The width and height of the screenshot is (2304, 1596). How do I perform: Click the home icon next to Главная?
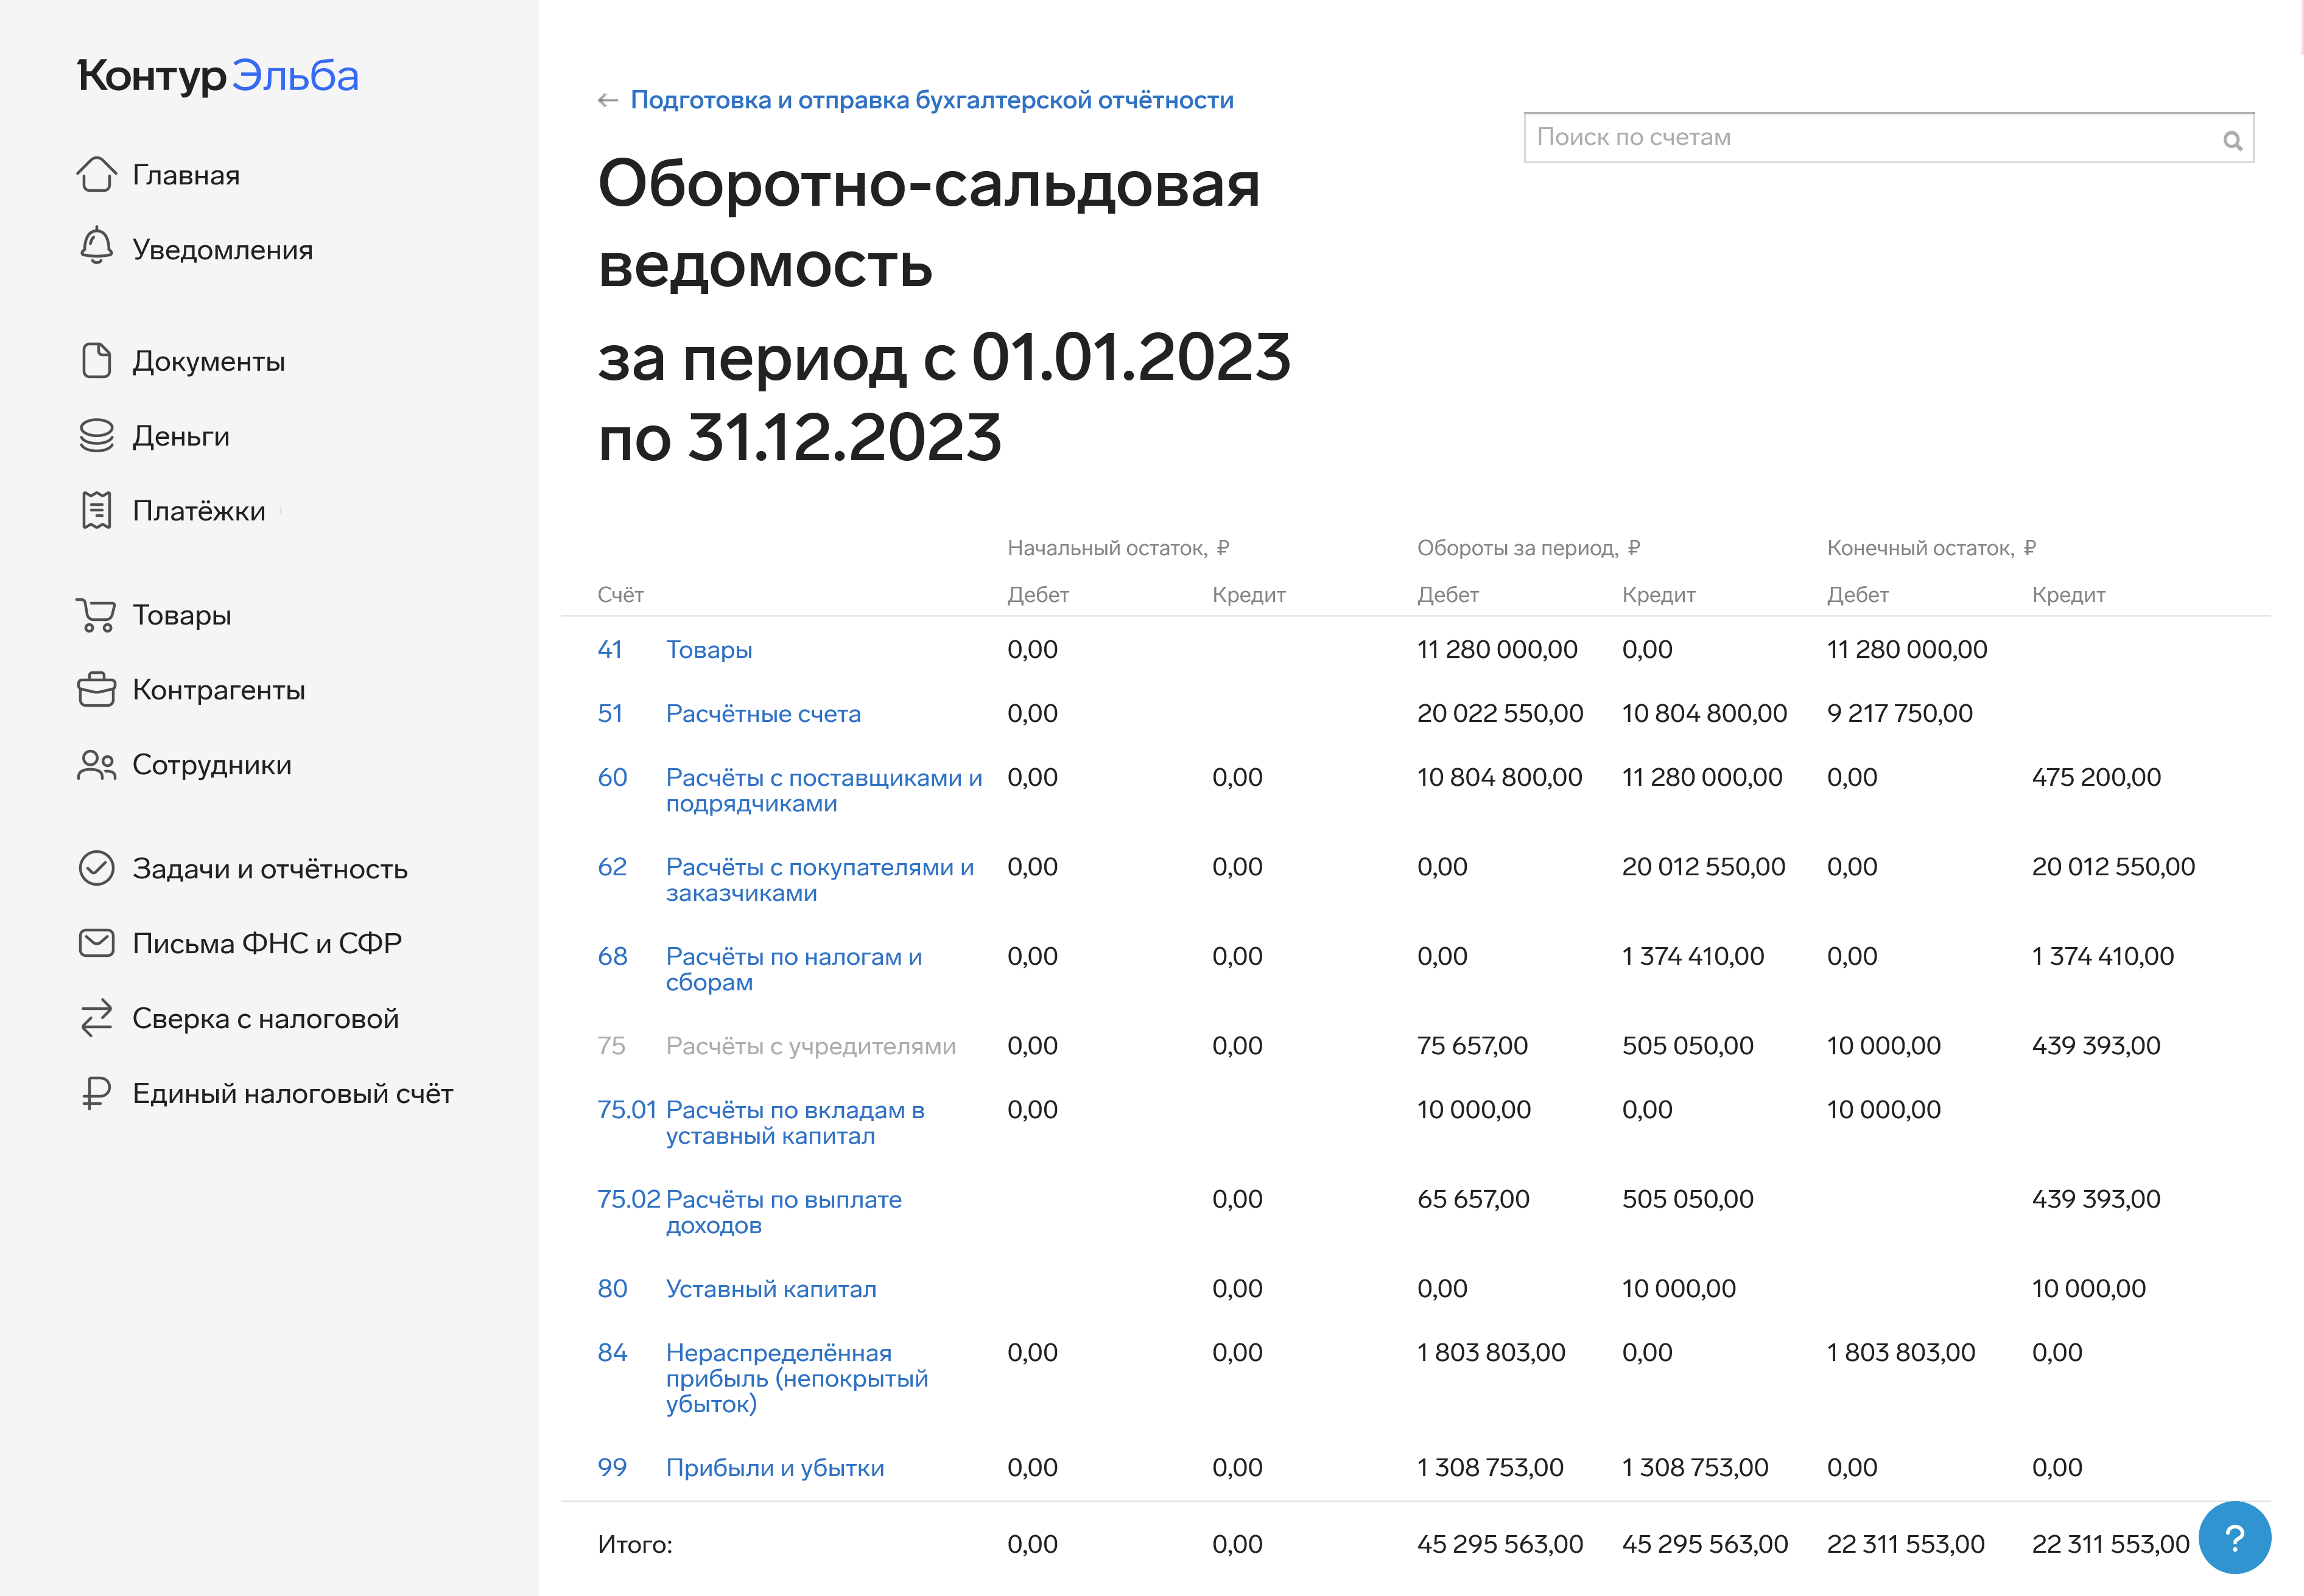96,174
